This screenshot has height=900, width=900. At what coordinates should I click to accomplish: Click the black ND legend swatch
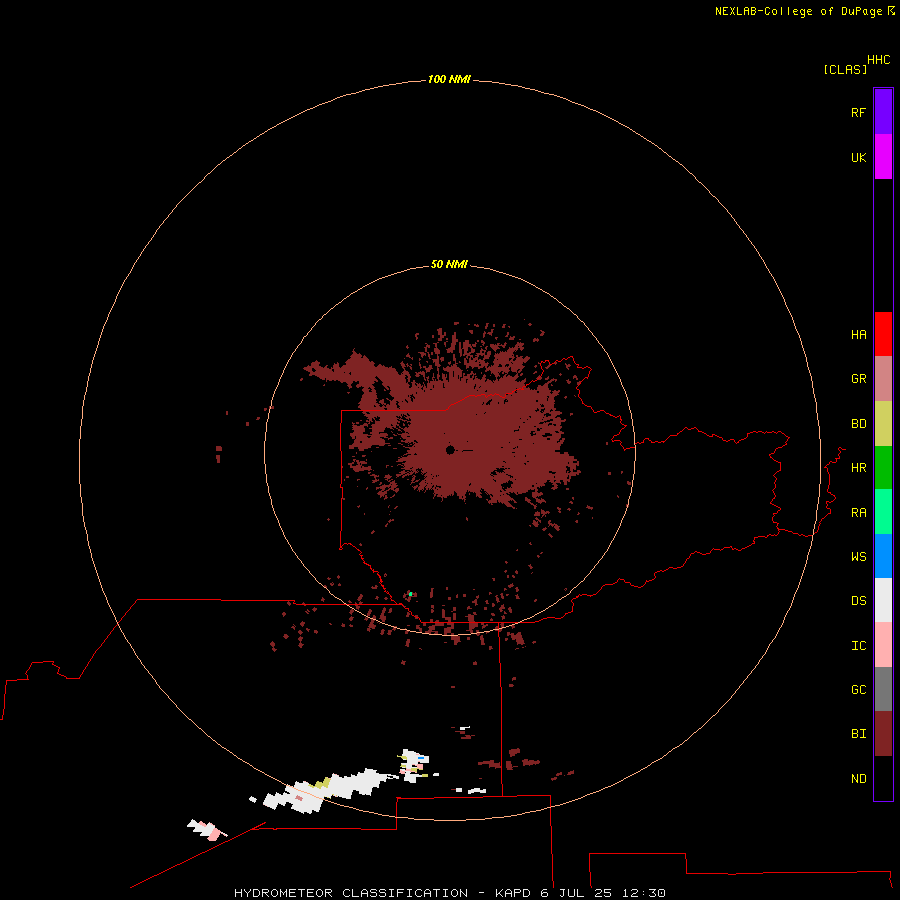point(883,778)
